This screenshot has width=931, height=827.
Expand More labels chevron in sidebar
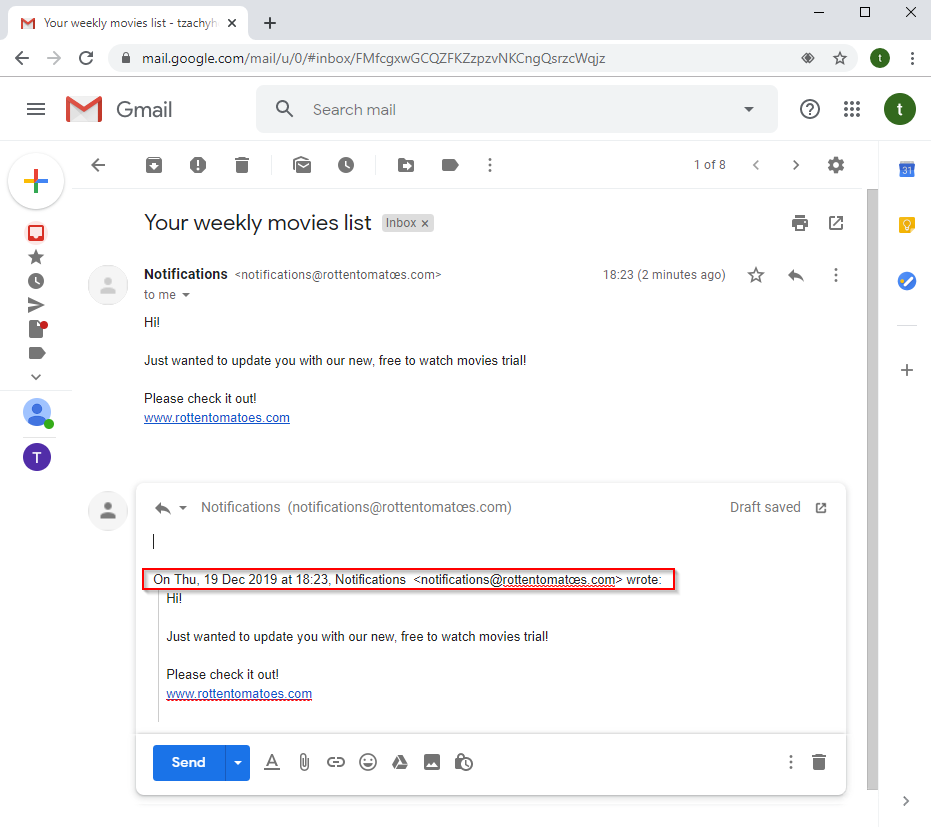pyautogui.click(x=36, y=377)
